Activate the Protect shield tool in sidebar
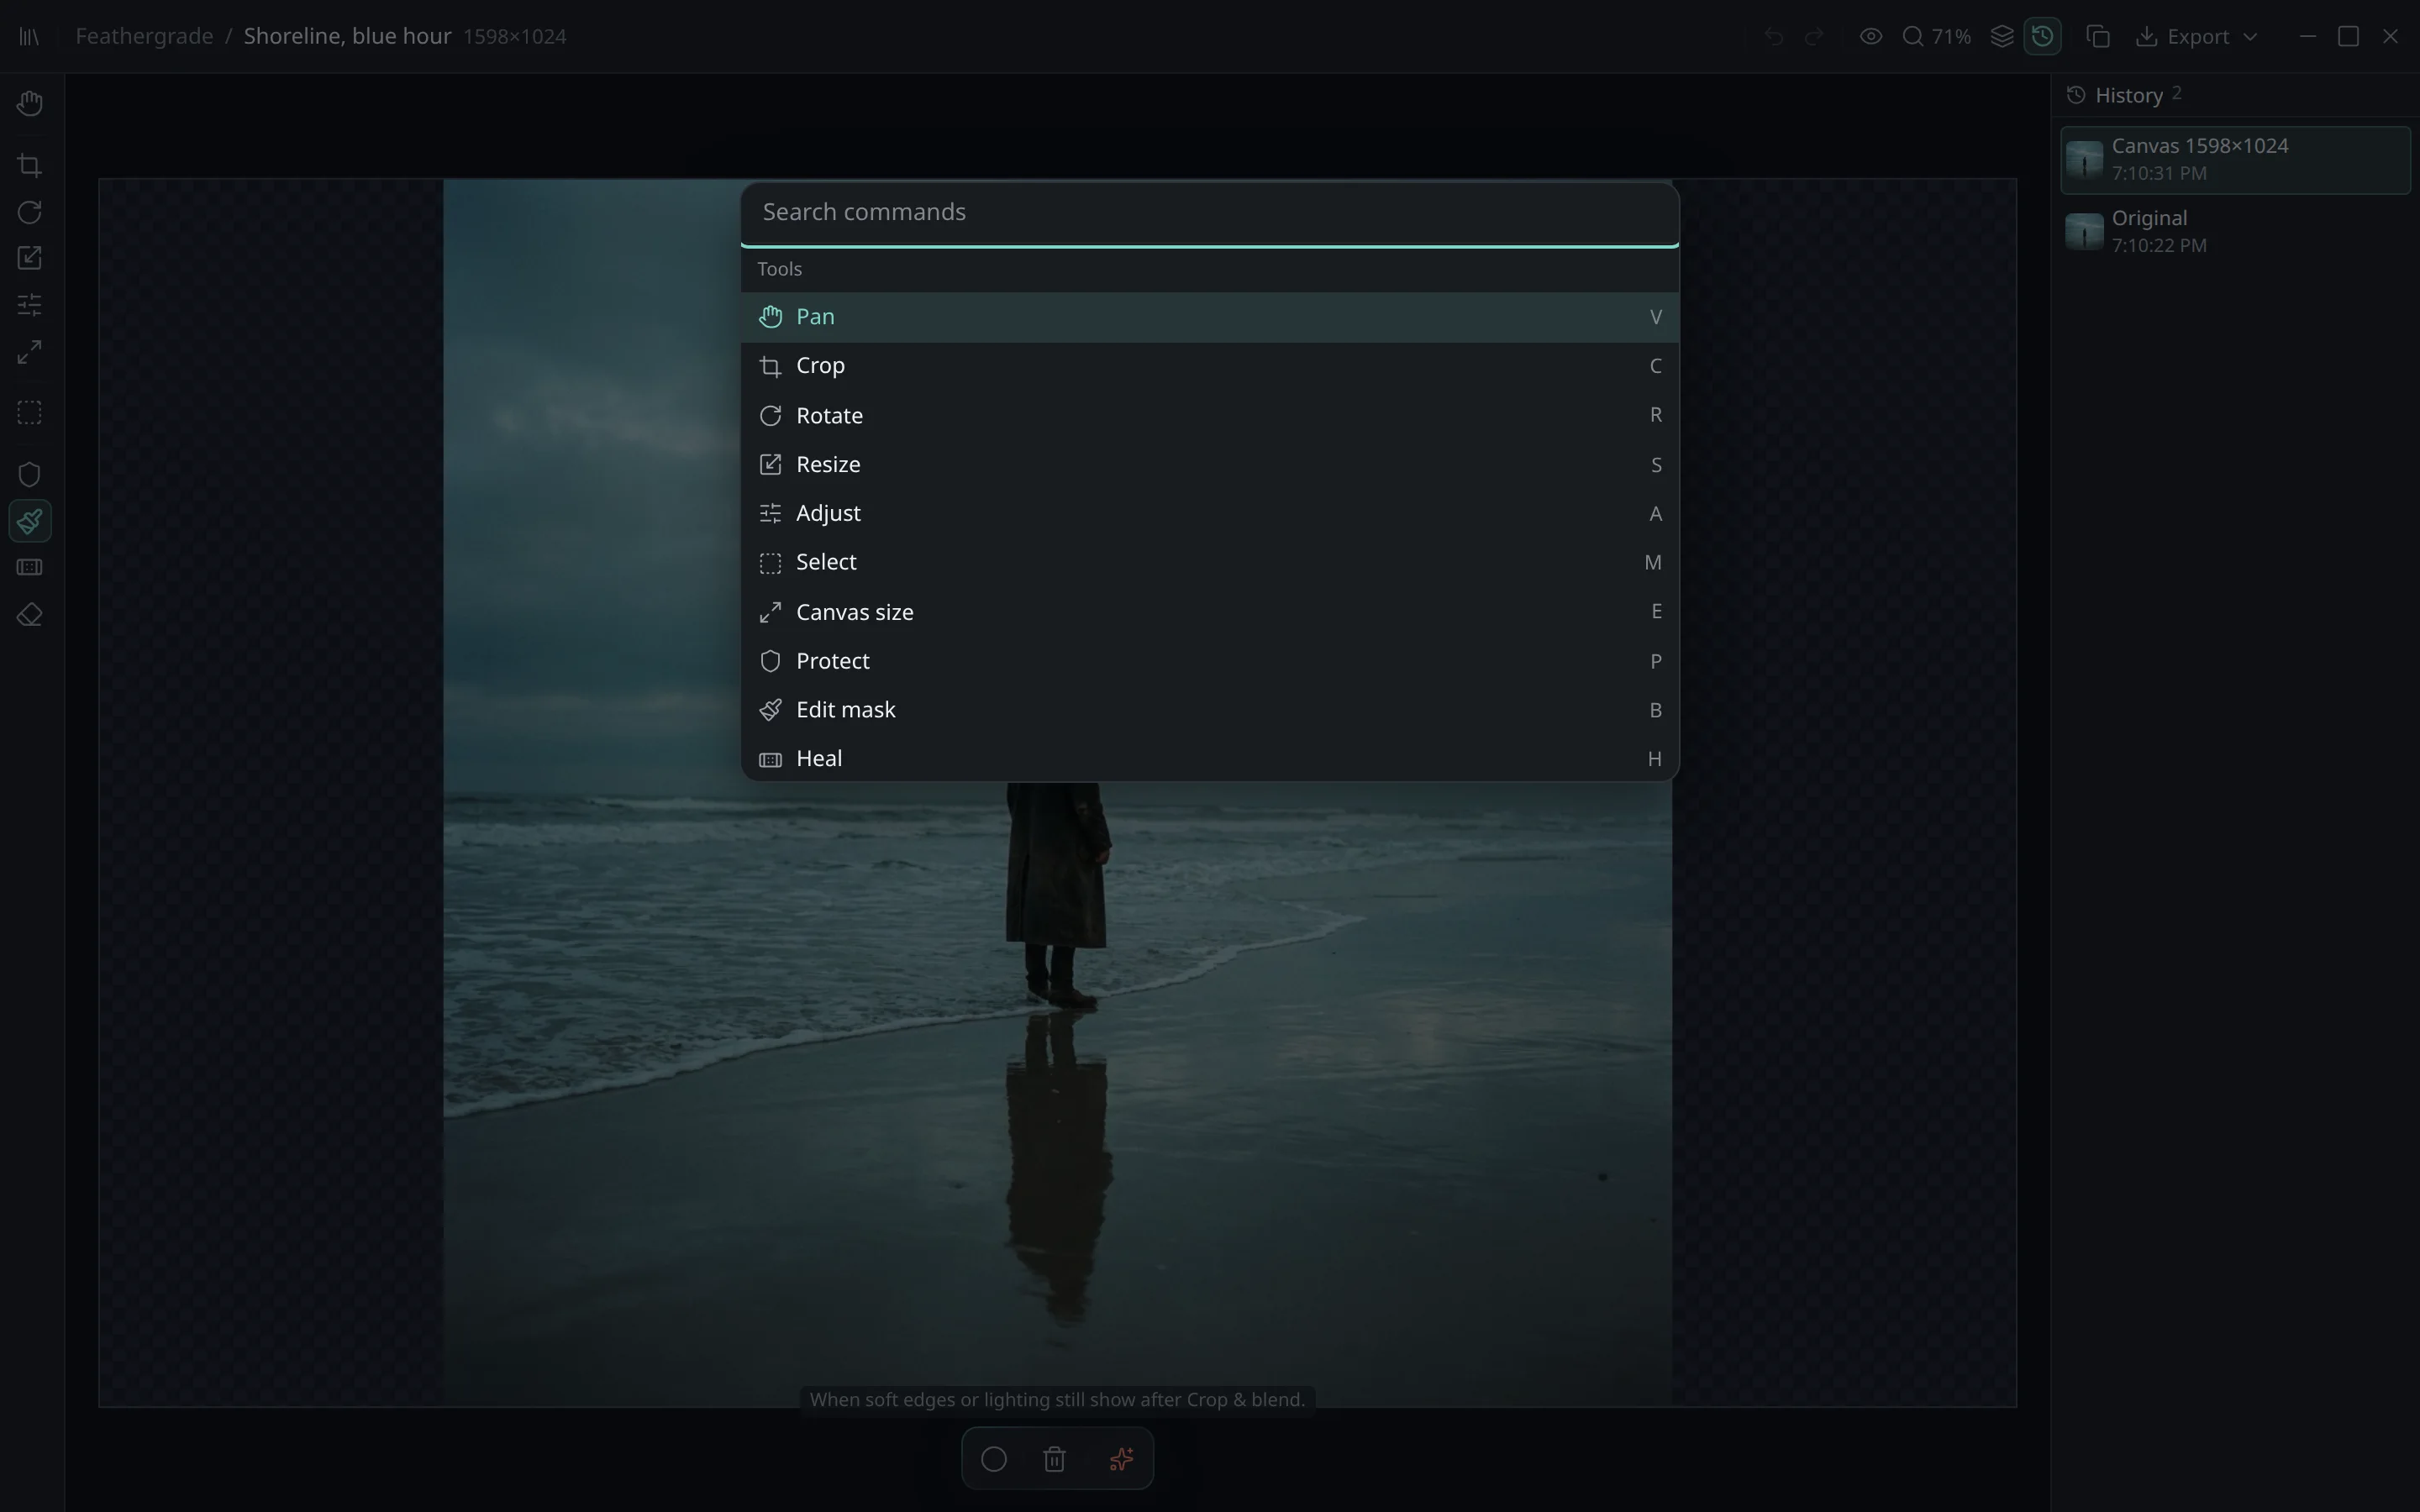The image size is (2420, 1512). (x=30, y=474)
